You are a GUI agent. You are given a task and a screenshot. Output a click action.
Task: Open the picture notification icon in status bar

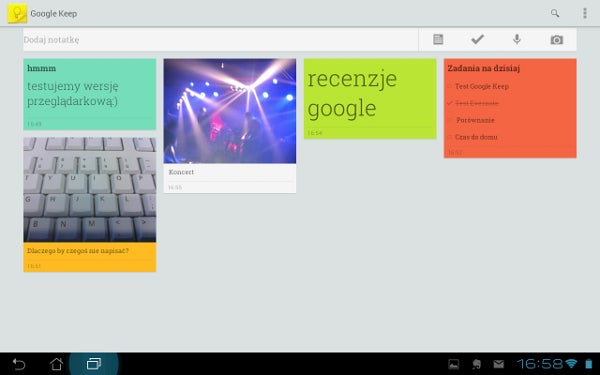click(453, 364)
